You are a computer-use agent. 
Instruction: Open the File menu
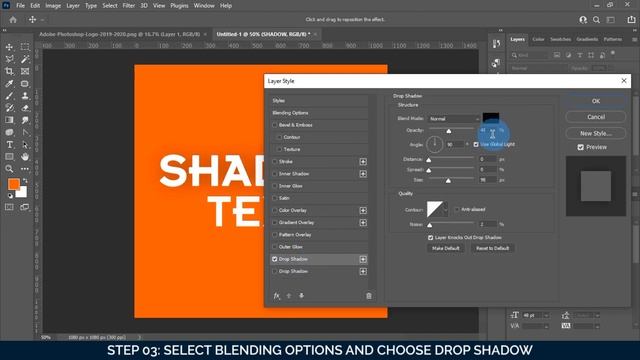click(20, 6)
